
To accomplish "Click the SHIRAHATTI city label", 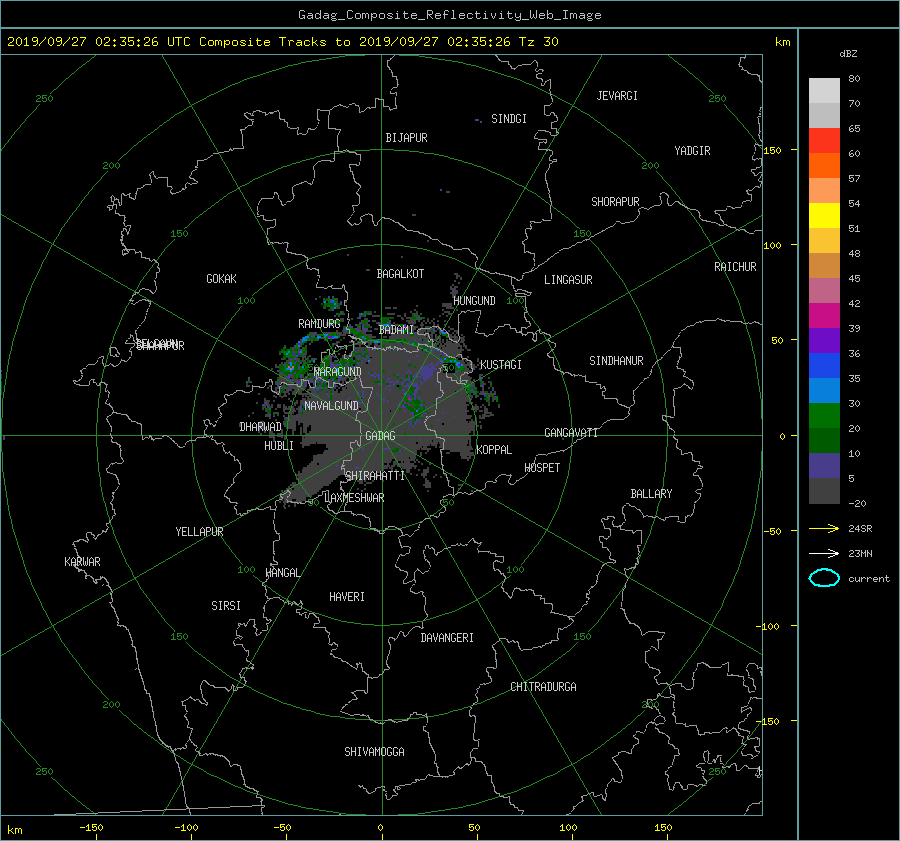I will click(375, 476).
